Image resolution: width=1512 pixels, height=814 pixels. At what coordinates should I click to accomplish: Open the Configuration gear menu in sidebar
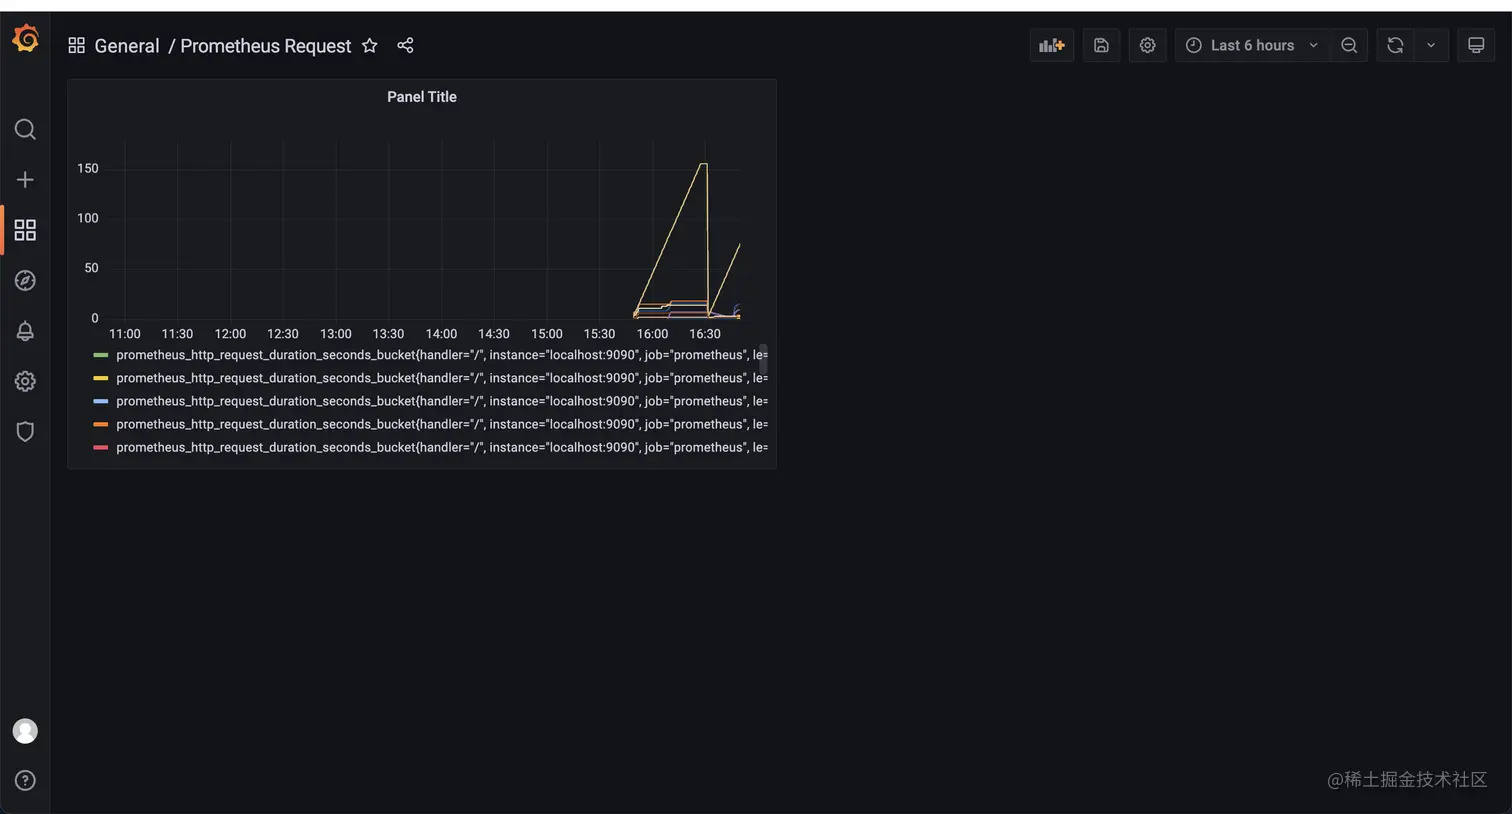pos(25,381)
